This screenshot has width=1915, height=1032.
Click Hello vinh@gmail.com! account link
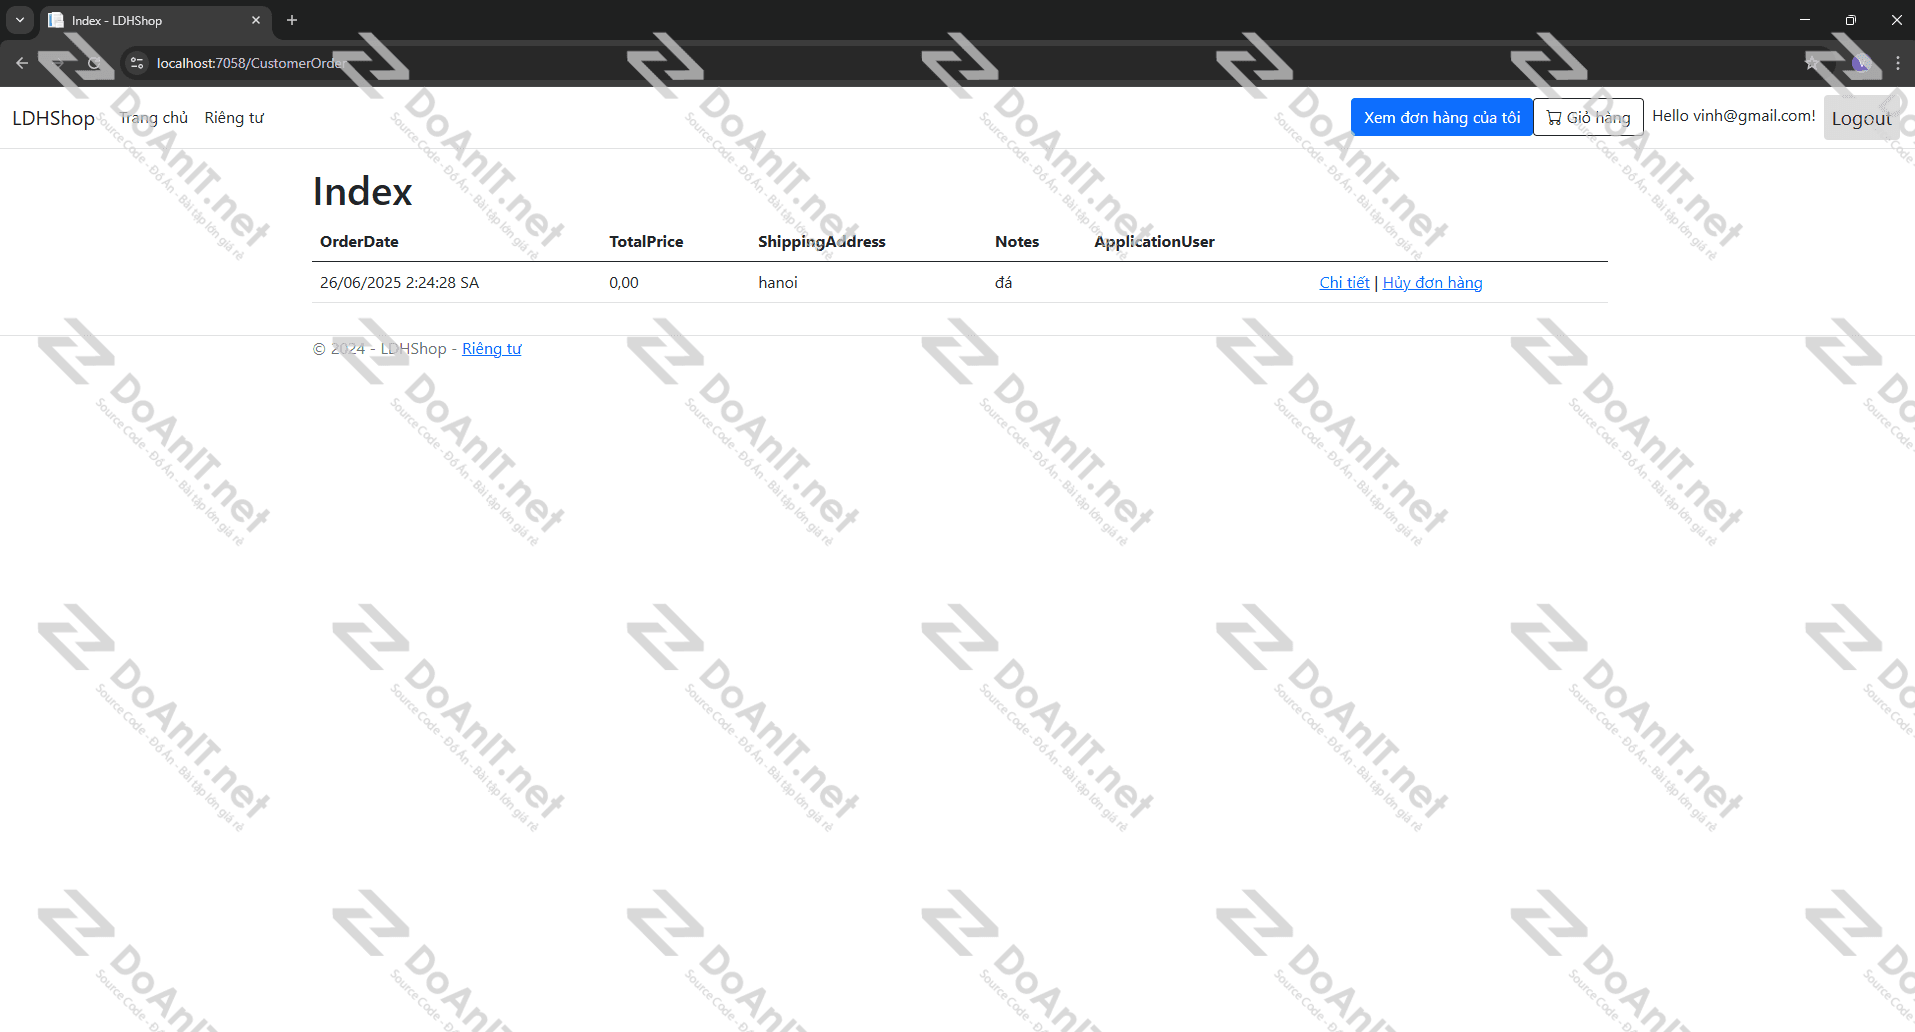[x=1734, y=116]
